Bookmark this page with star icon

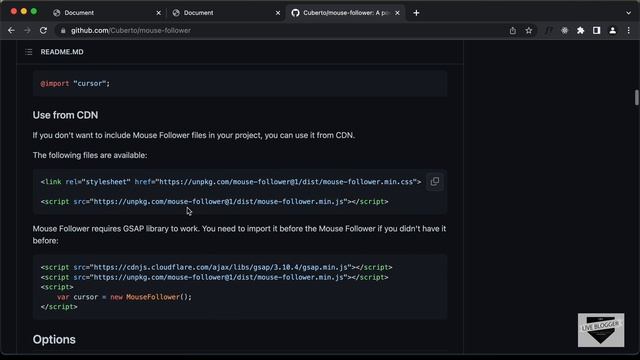click(x=529, y=31)
